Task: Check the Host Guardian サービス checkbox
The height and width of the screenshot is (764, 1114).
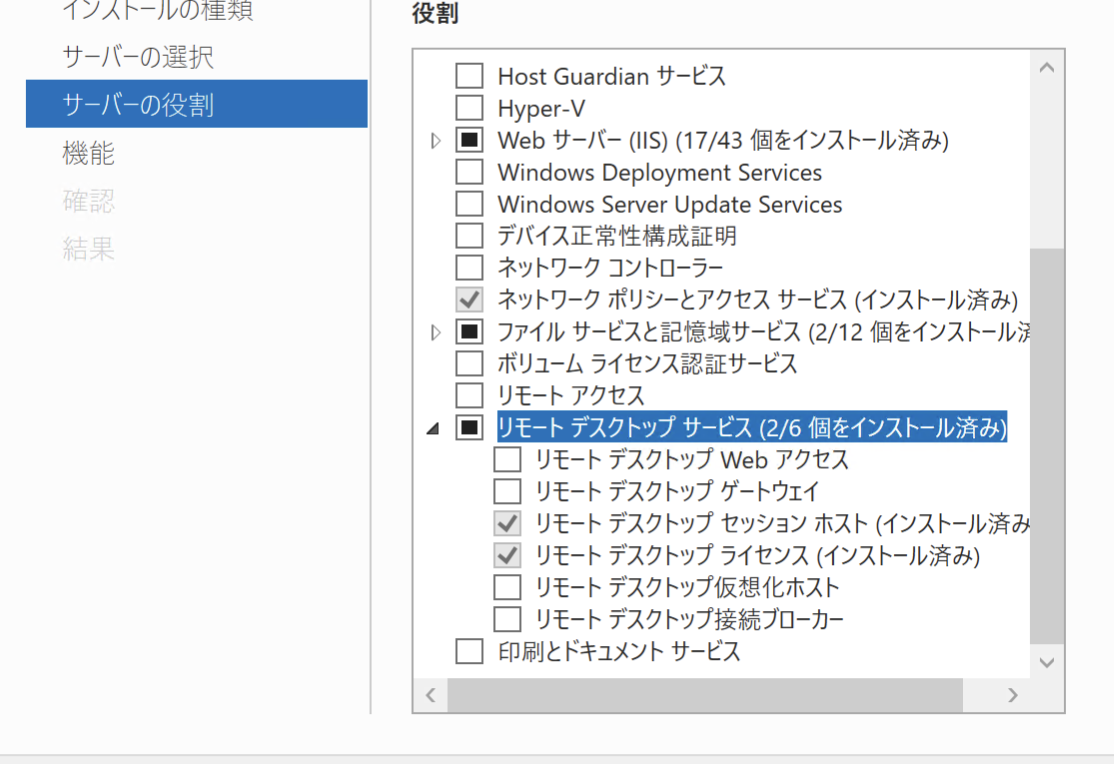Action: pyautogui.click(x=469, y=76)
